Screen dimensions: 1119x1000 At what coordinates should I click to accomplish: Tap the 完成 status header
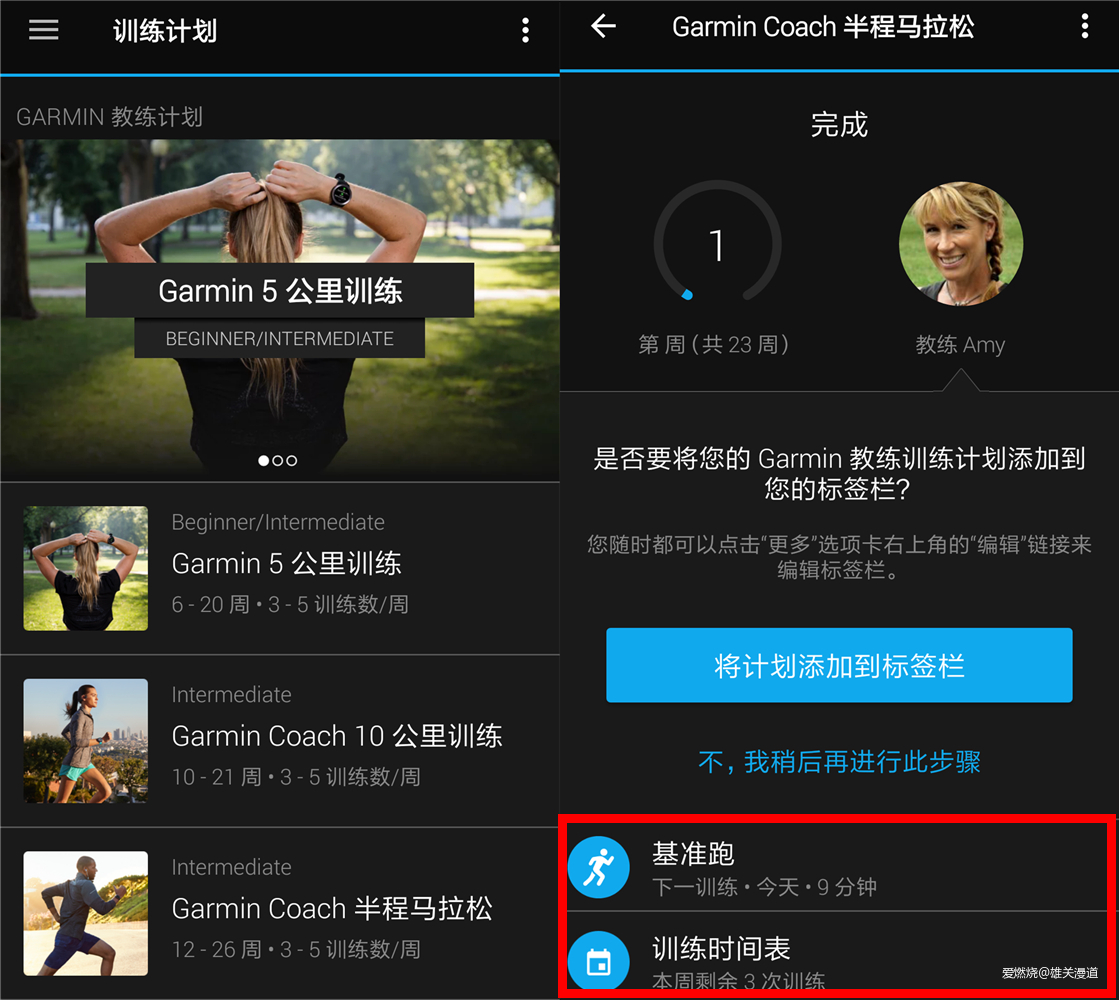pos(839,124)
